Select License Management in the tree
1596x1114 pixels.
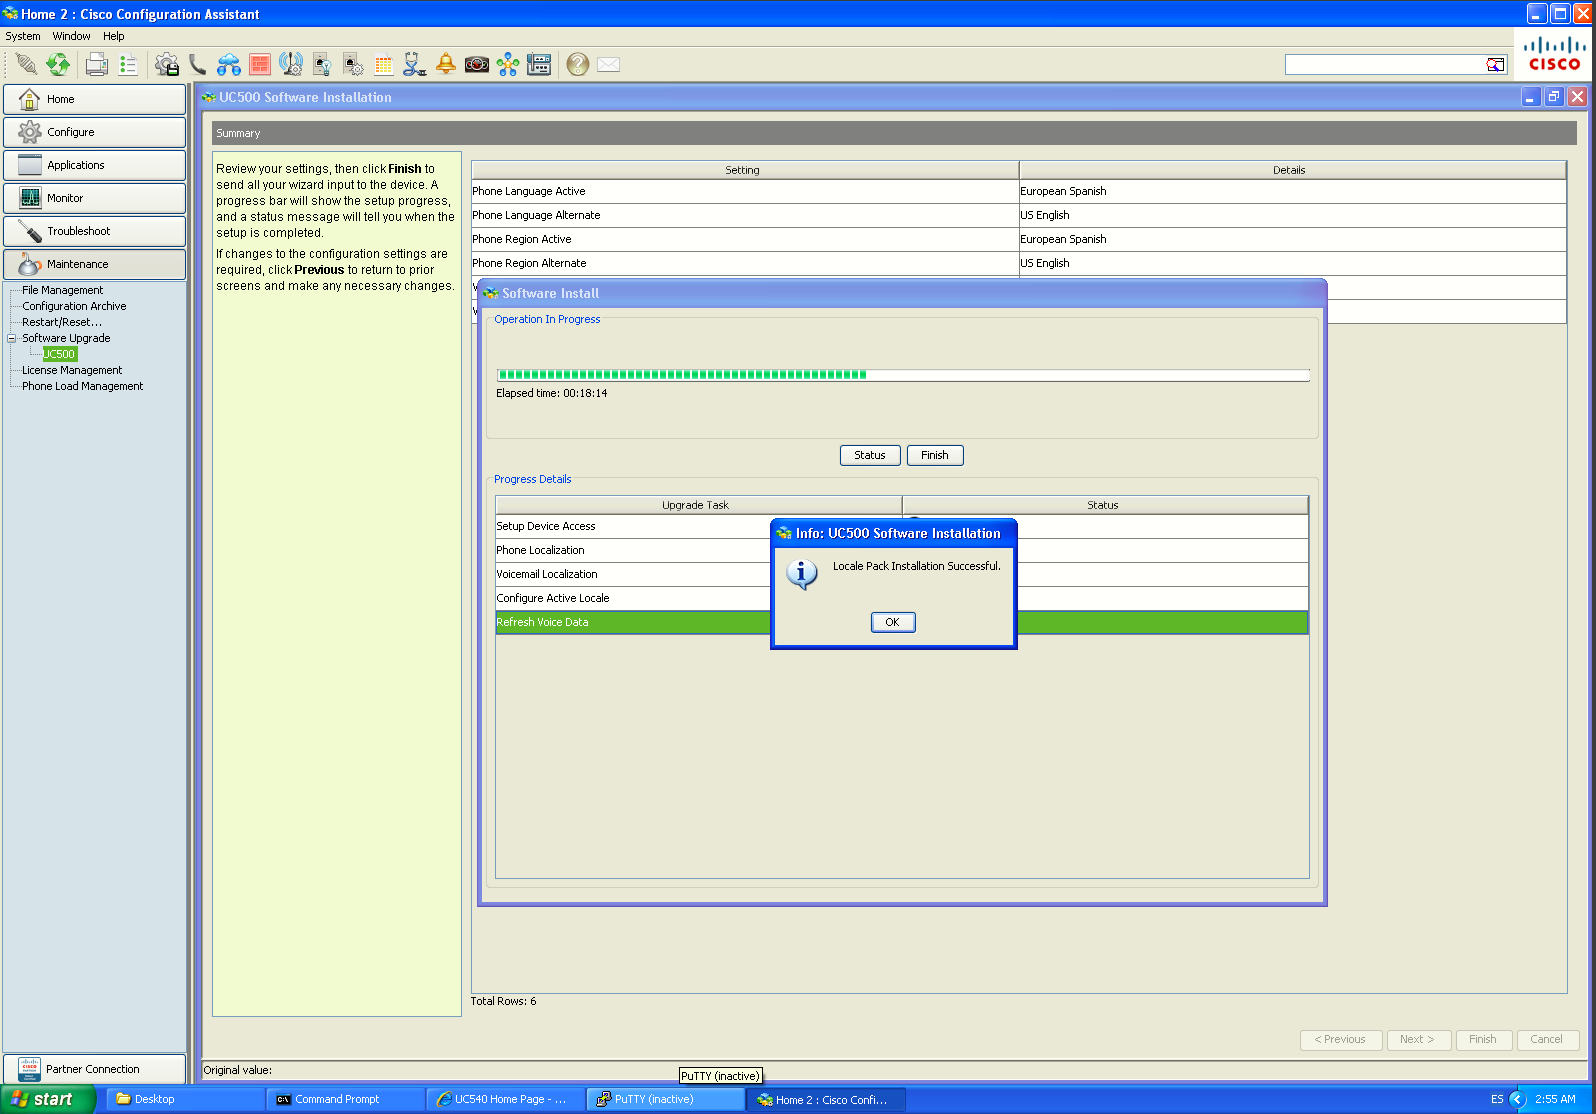coord(72,370)
